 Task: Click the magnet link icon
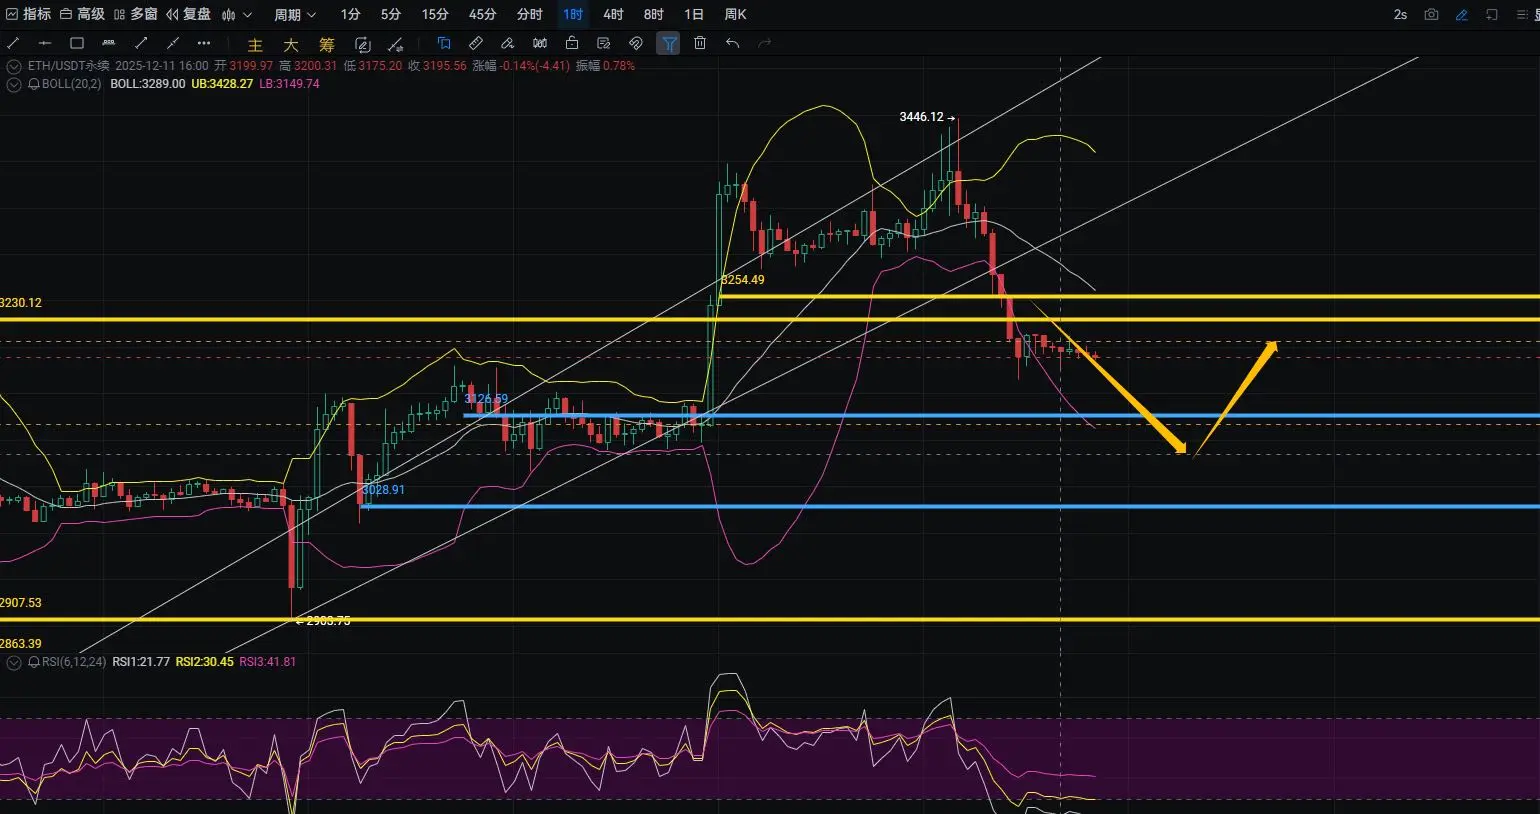click(636, 43)
